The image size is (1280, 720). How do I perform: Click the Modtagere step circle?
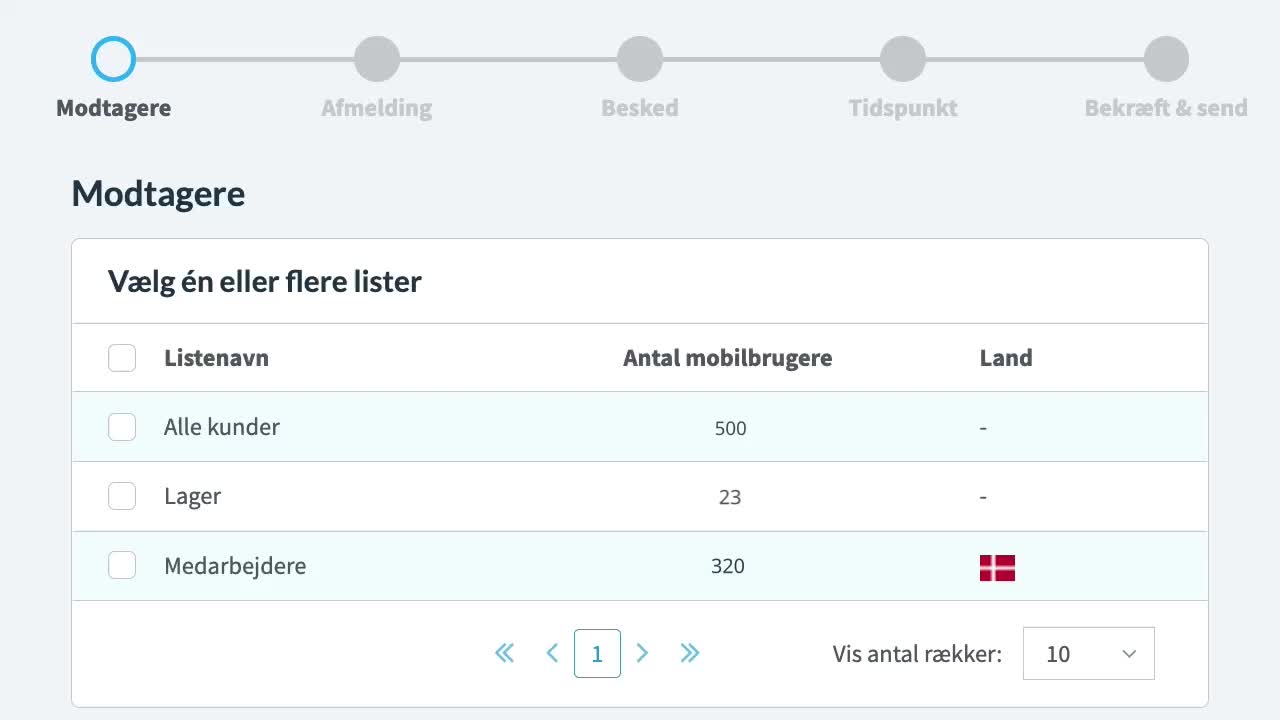pyautogui.click(x=113, y=58)
